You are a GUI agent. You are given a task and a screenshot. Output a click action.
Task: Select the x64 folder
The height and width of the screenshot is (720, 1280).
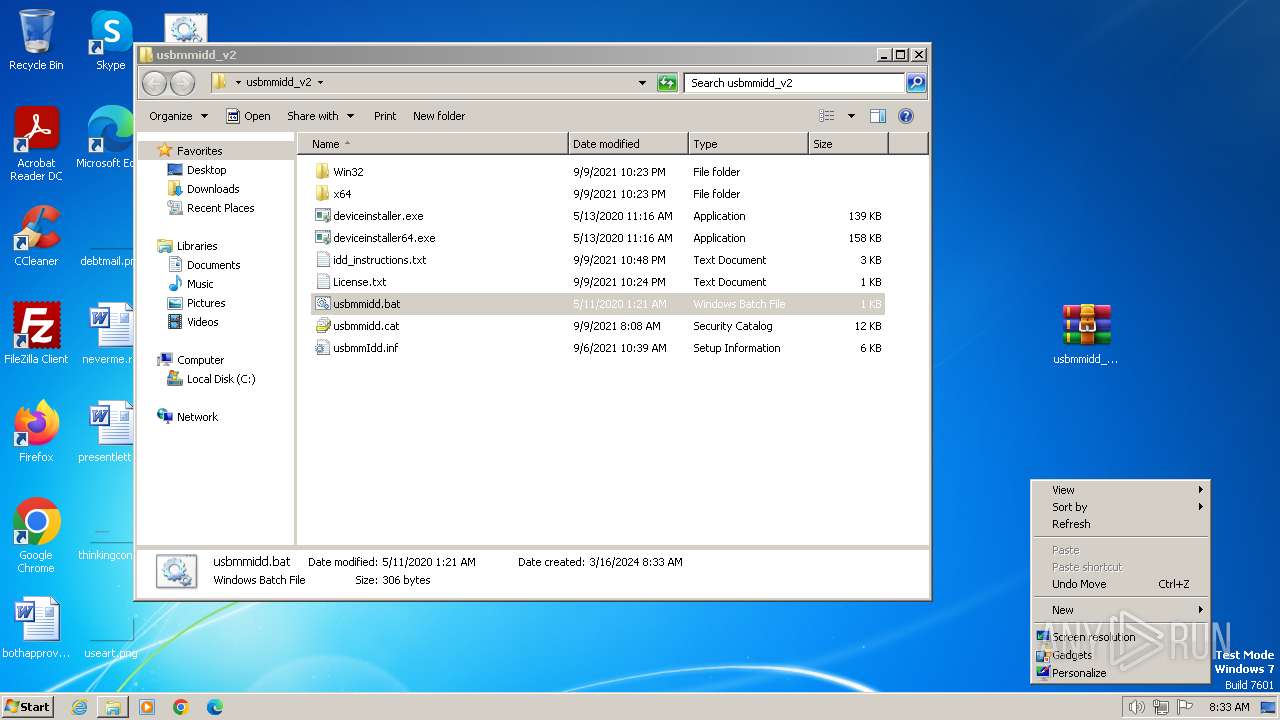pos(342,194)
